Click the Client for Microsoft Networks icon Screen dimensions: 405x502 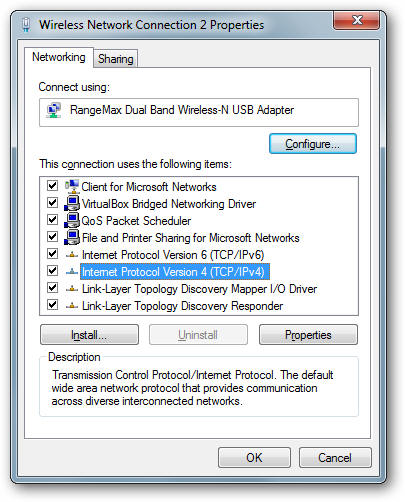72,186
